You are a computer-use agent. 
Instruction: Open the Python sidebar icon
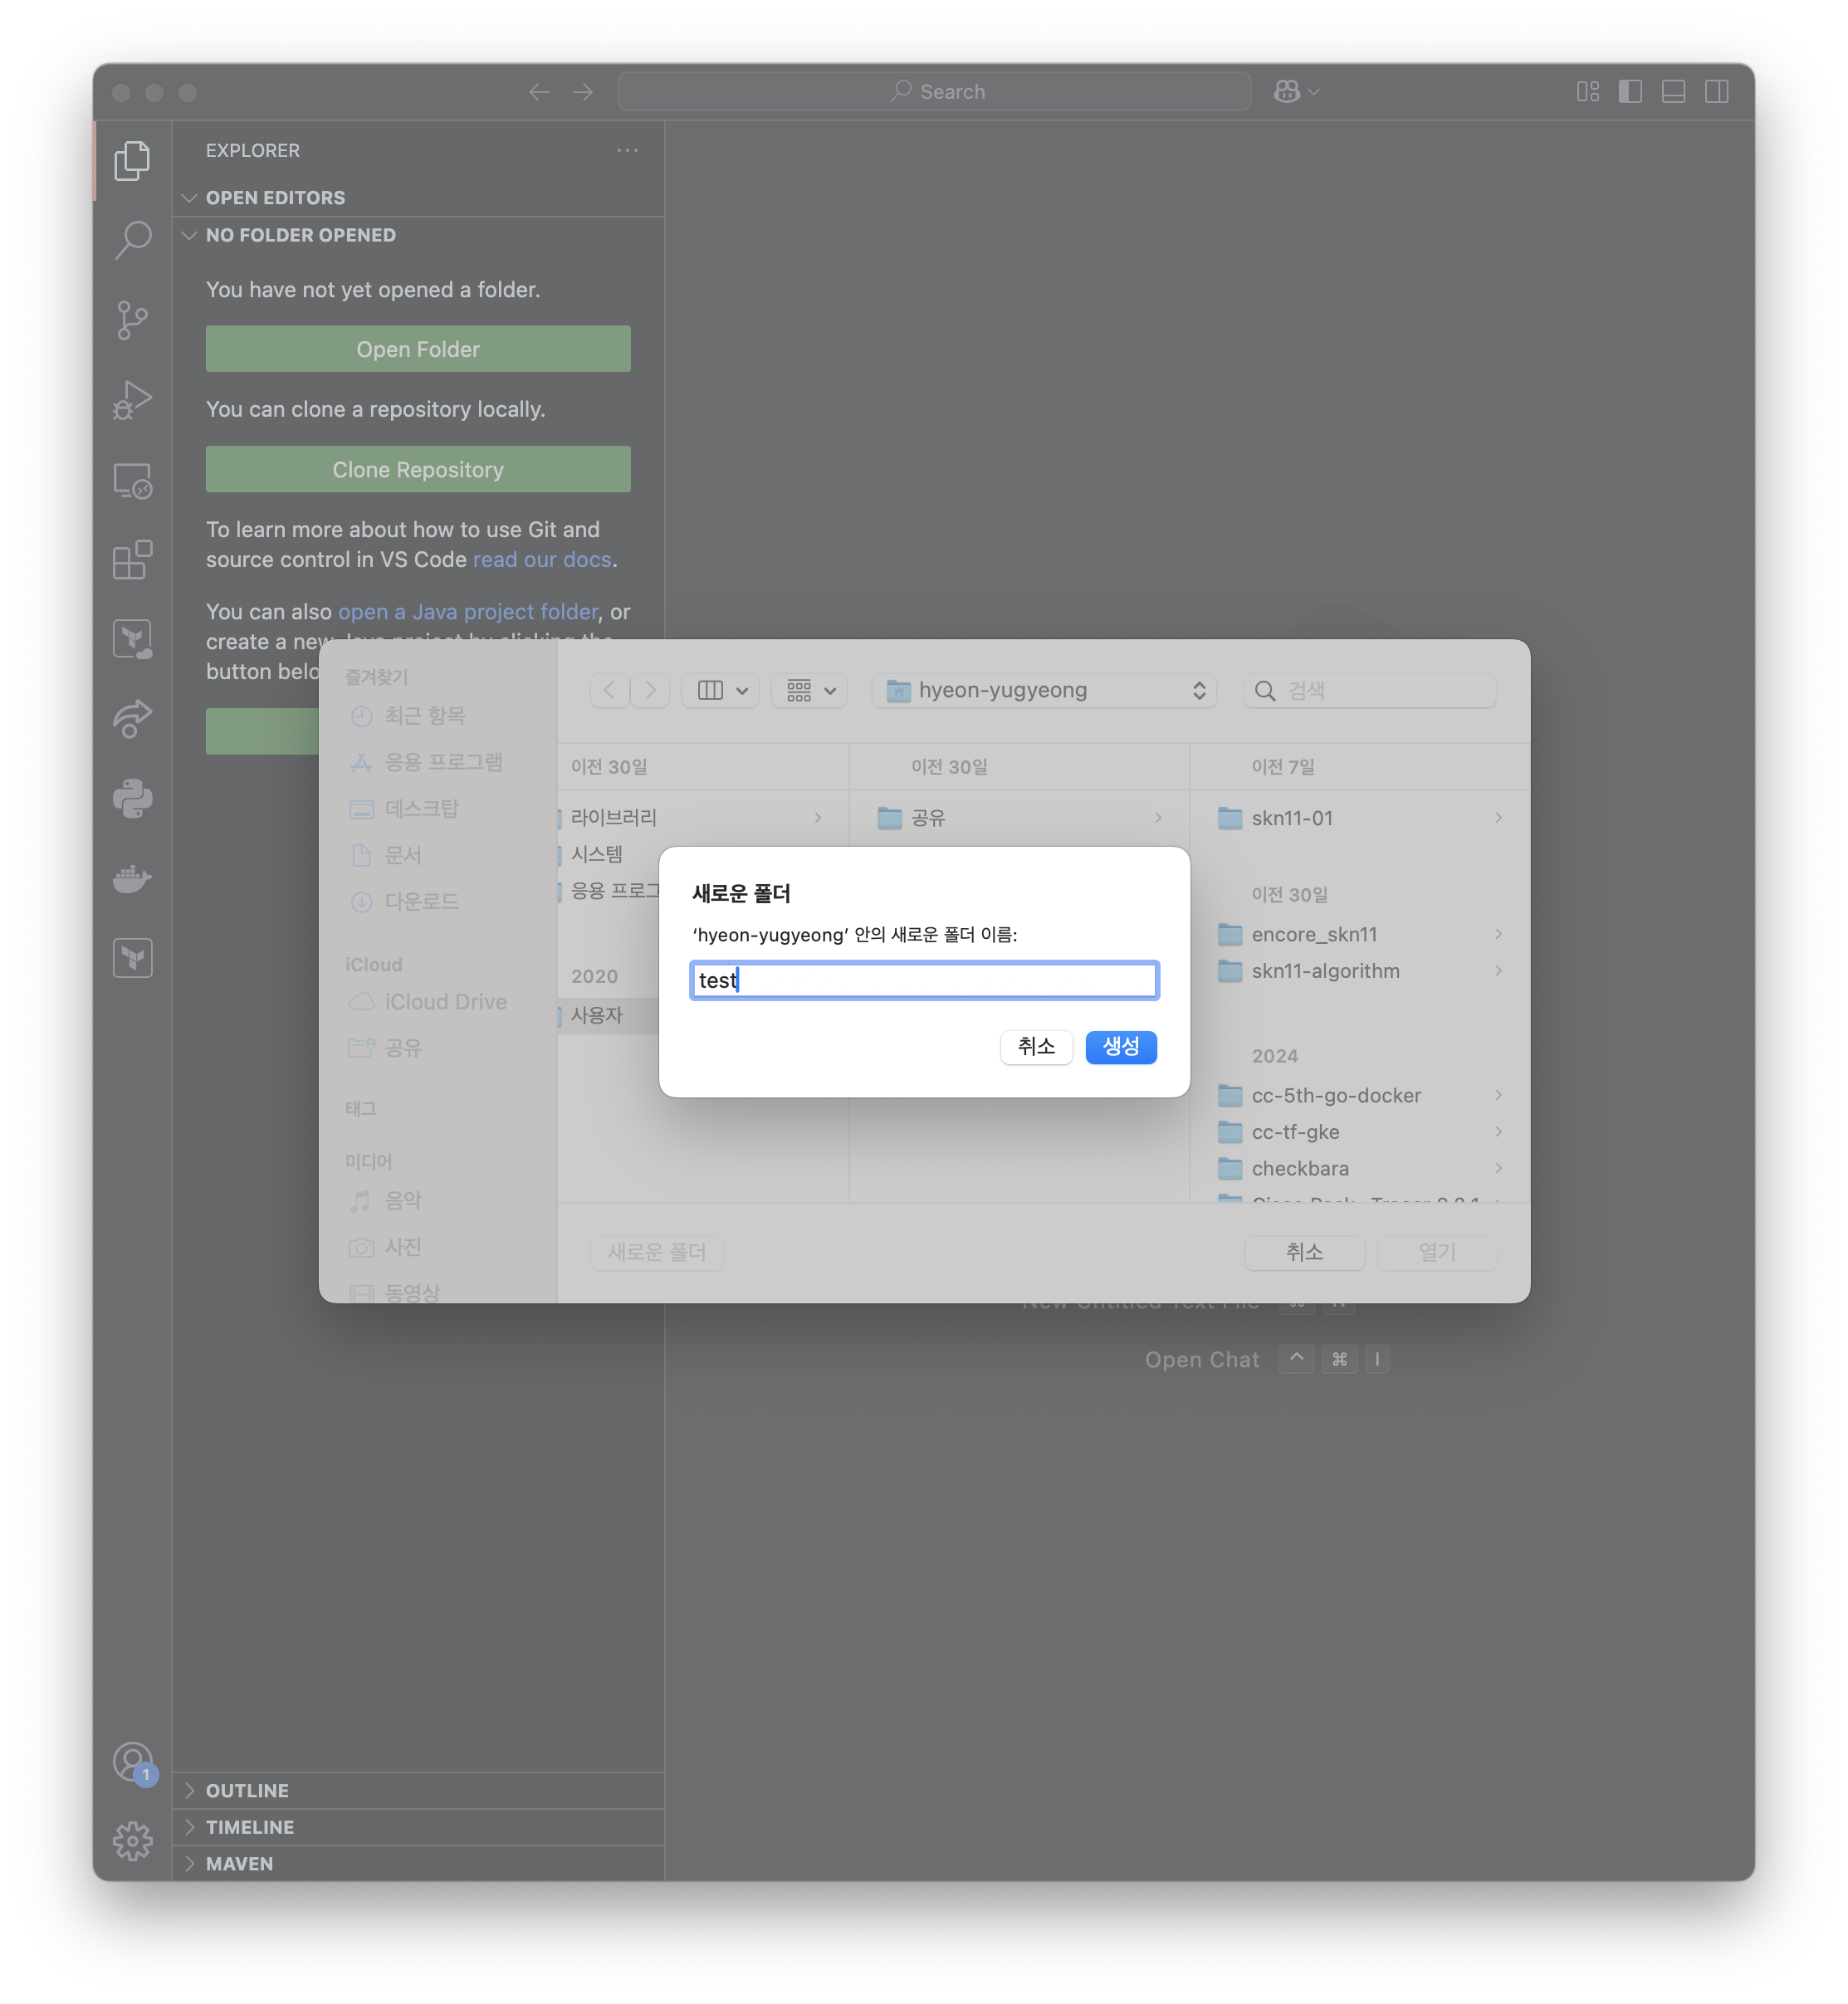[x=132, y=799]
